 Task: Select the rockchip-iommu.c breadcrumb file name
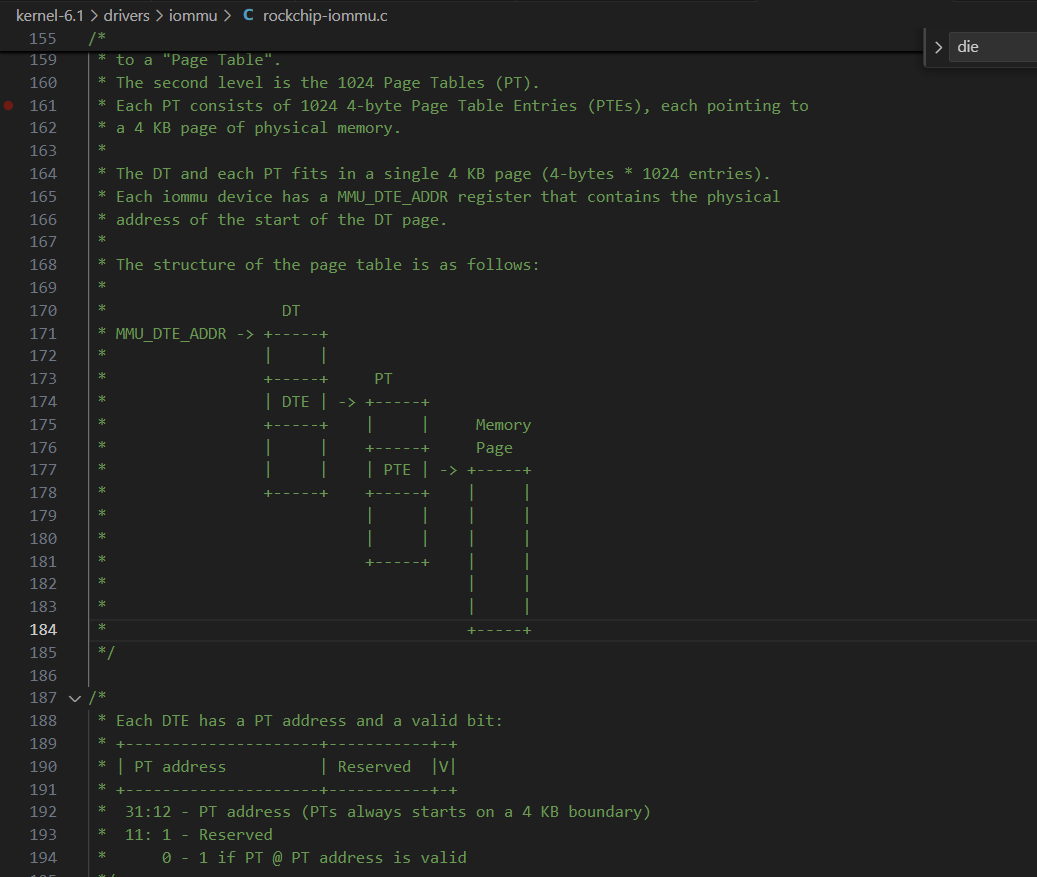click(x=325, y=16)
